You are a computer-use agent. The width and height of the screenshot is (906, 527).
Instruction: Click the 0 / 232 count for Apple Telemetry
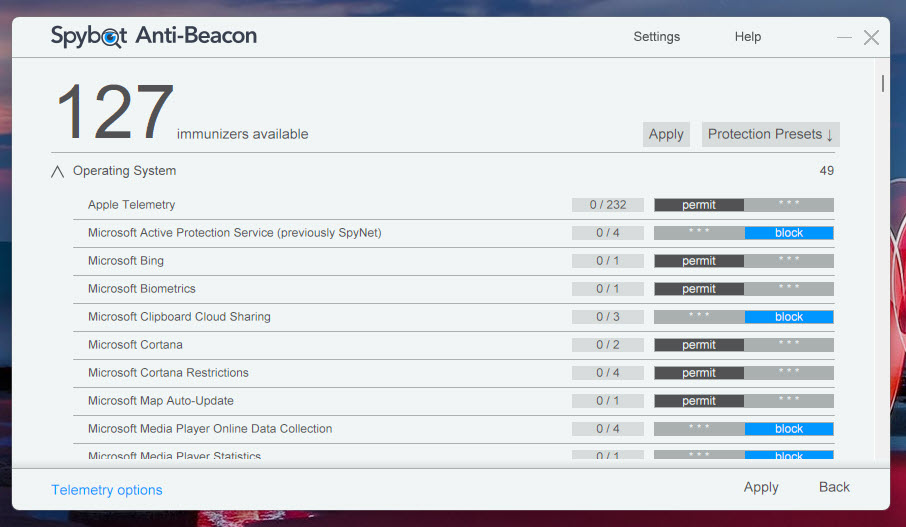(x=608, y=205)
